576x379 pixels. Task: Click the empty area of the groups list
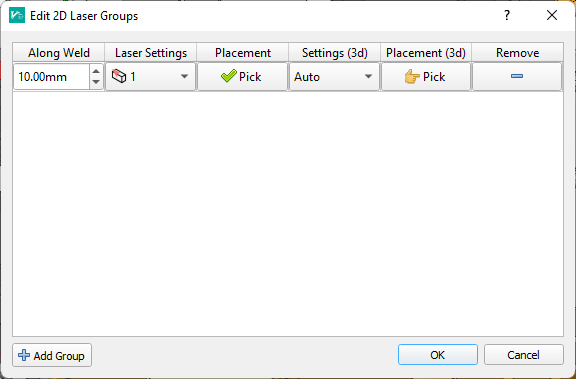[x=288, y=213]
